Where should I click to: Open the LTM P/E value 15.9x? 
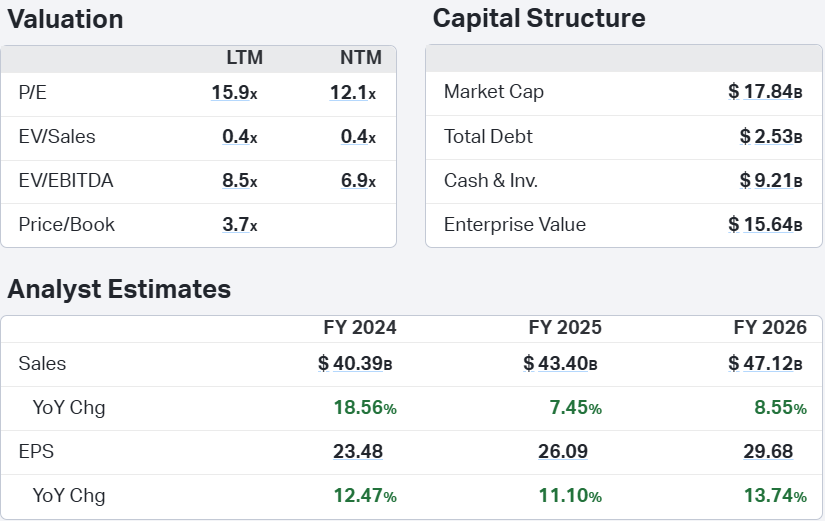(235, 93)
